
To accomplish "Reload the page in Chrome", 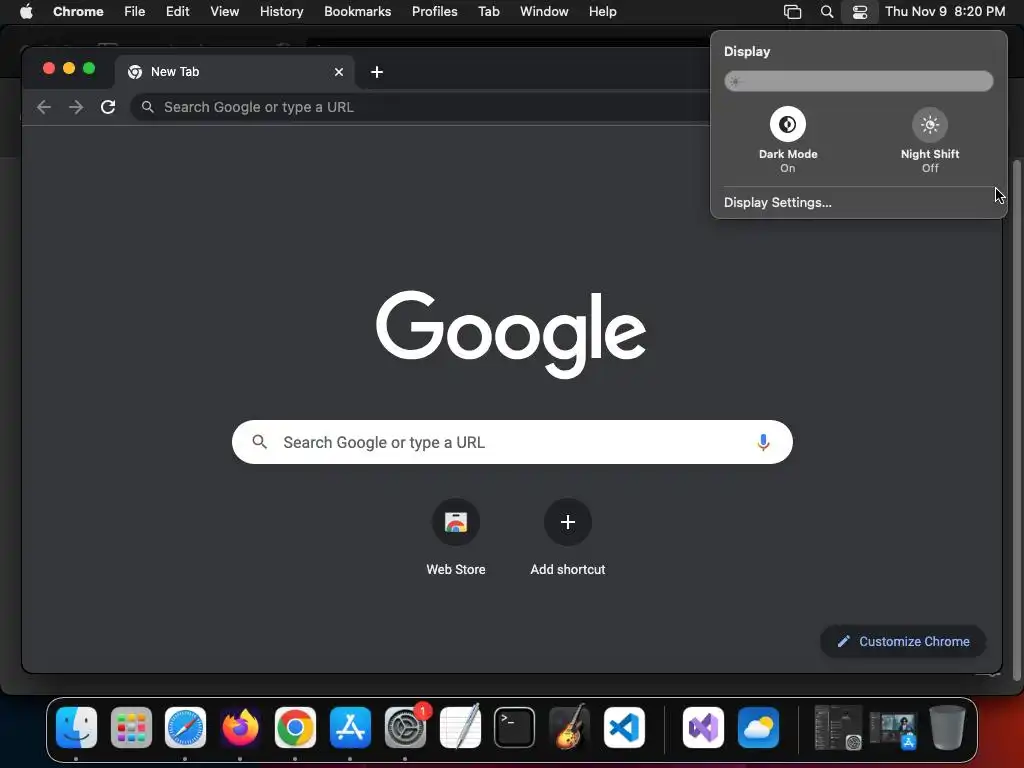I will click(x=108, y=107).
